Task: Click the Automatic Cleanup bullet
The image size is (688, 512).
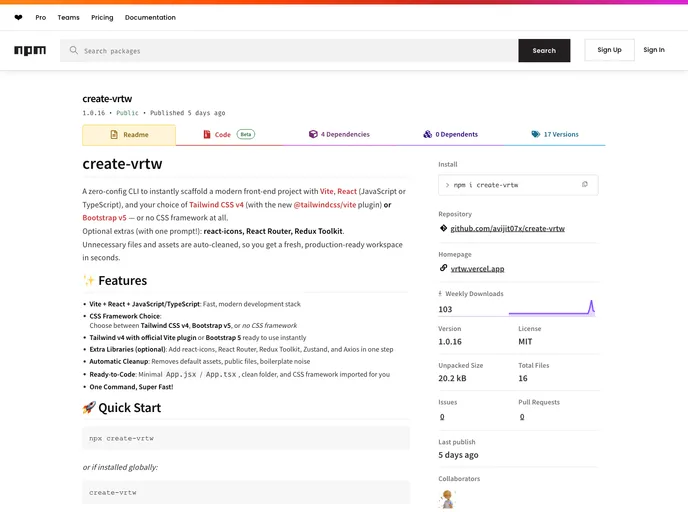Action: pyautogui.click(x=200, y=362)
